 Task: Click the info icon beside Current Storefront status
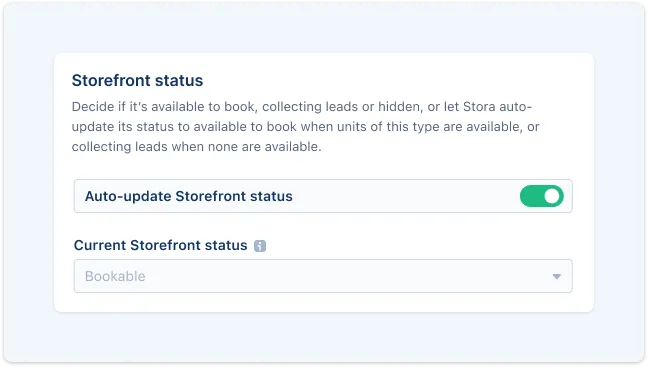tap(260, 246)
